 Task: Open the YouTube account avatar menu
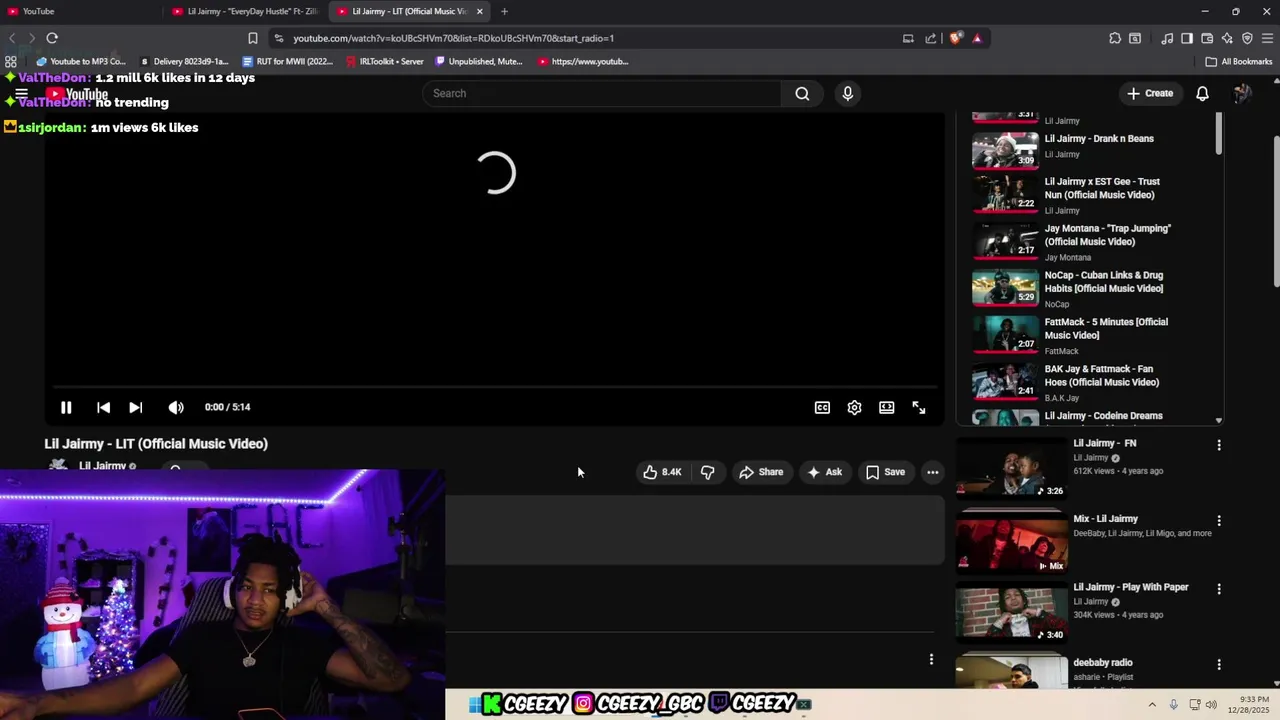(1242, 93)
